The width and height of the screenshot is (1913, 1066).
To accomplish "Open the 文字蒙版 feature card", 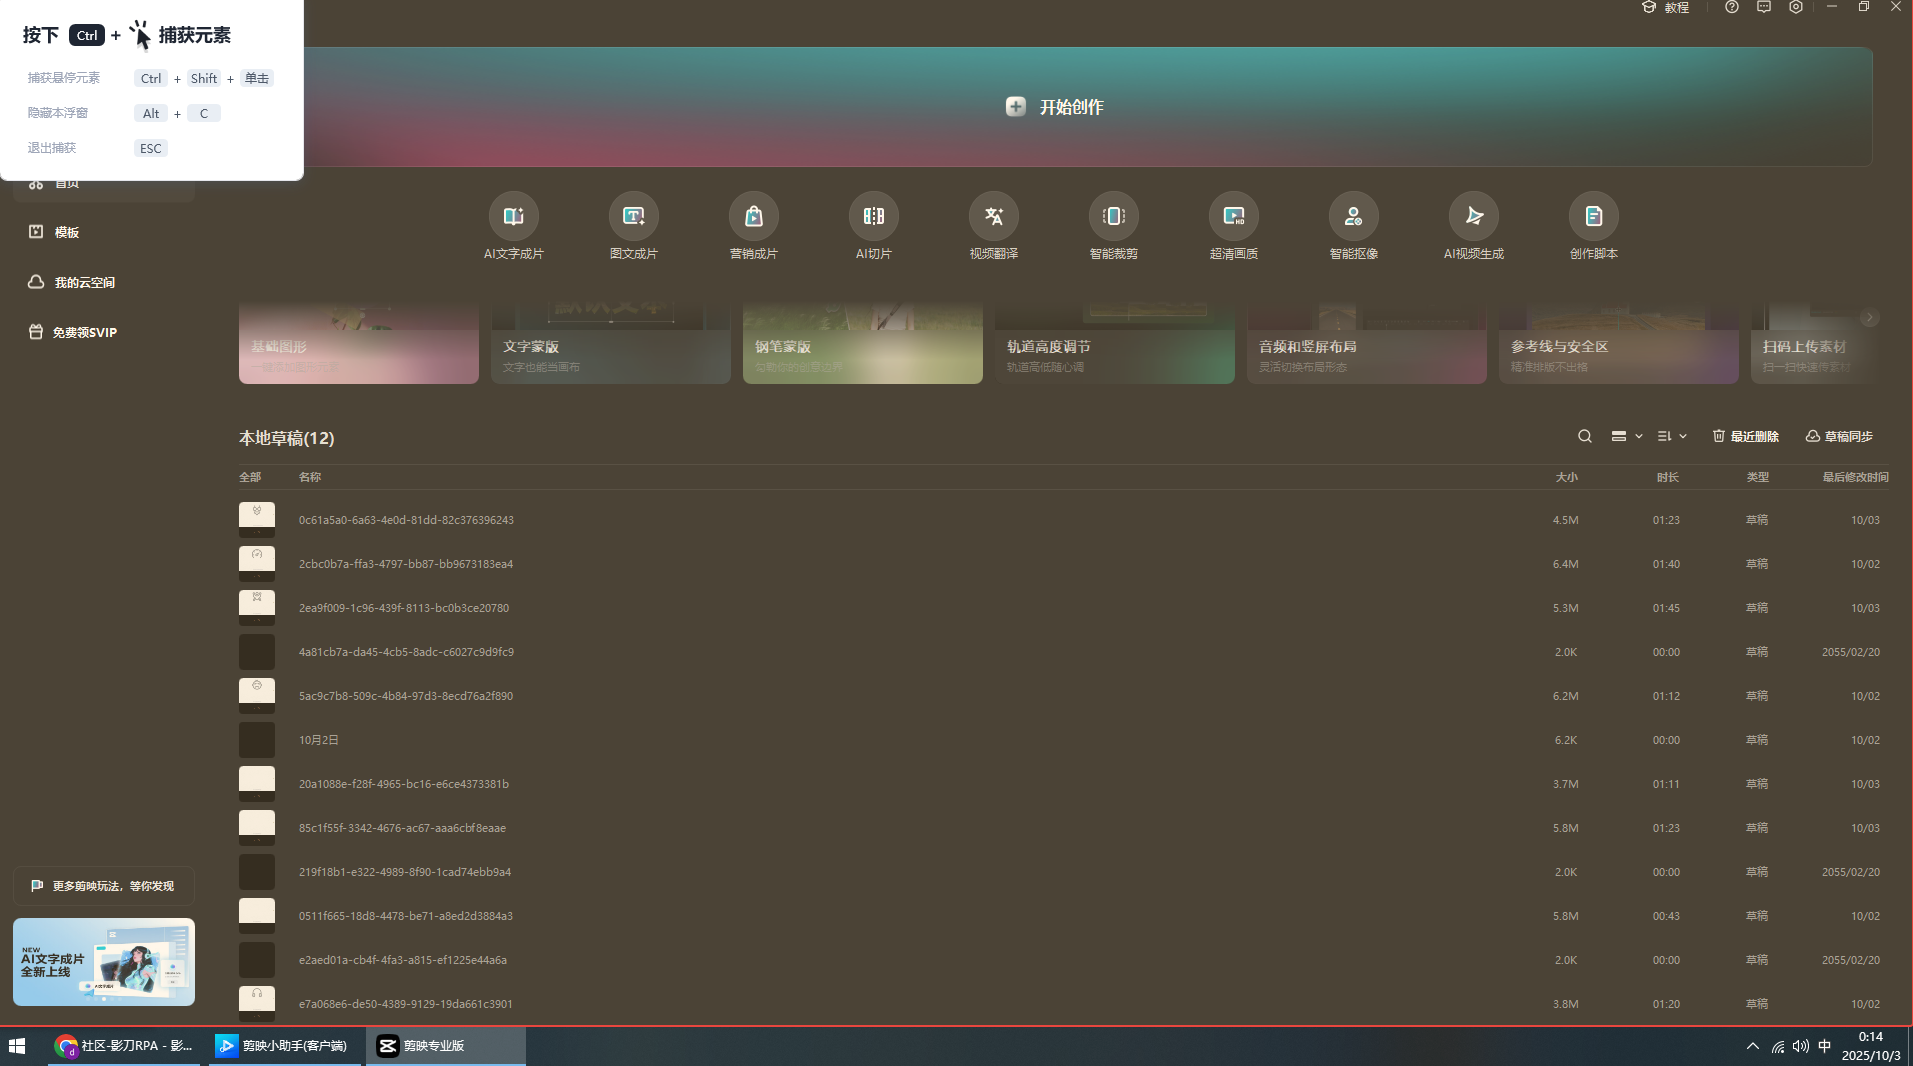I will click(611, 344).
